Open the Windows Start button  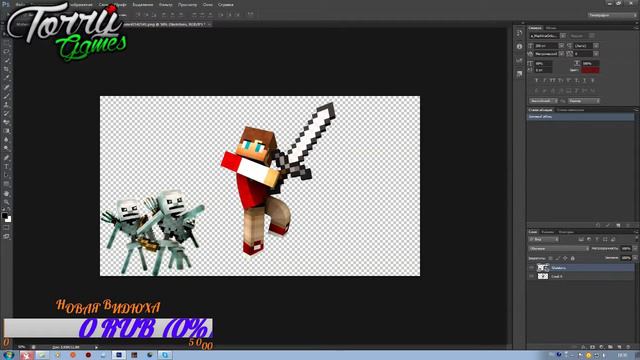coord(9,355)
